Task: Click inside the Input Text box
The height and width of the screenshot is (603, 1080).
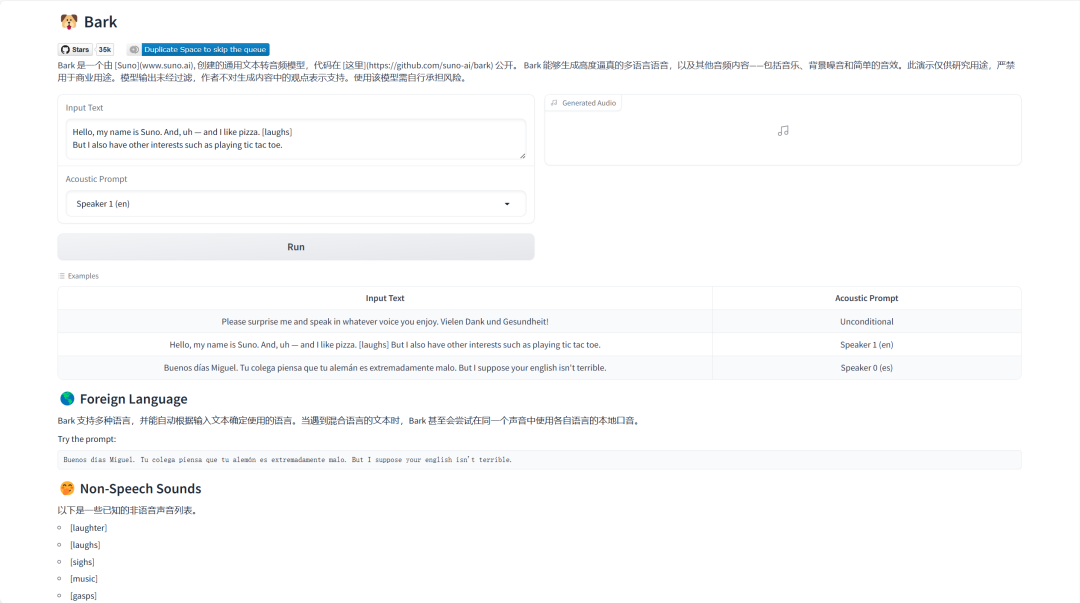Action: (295, 138)
